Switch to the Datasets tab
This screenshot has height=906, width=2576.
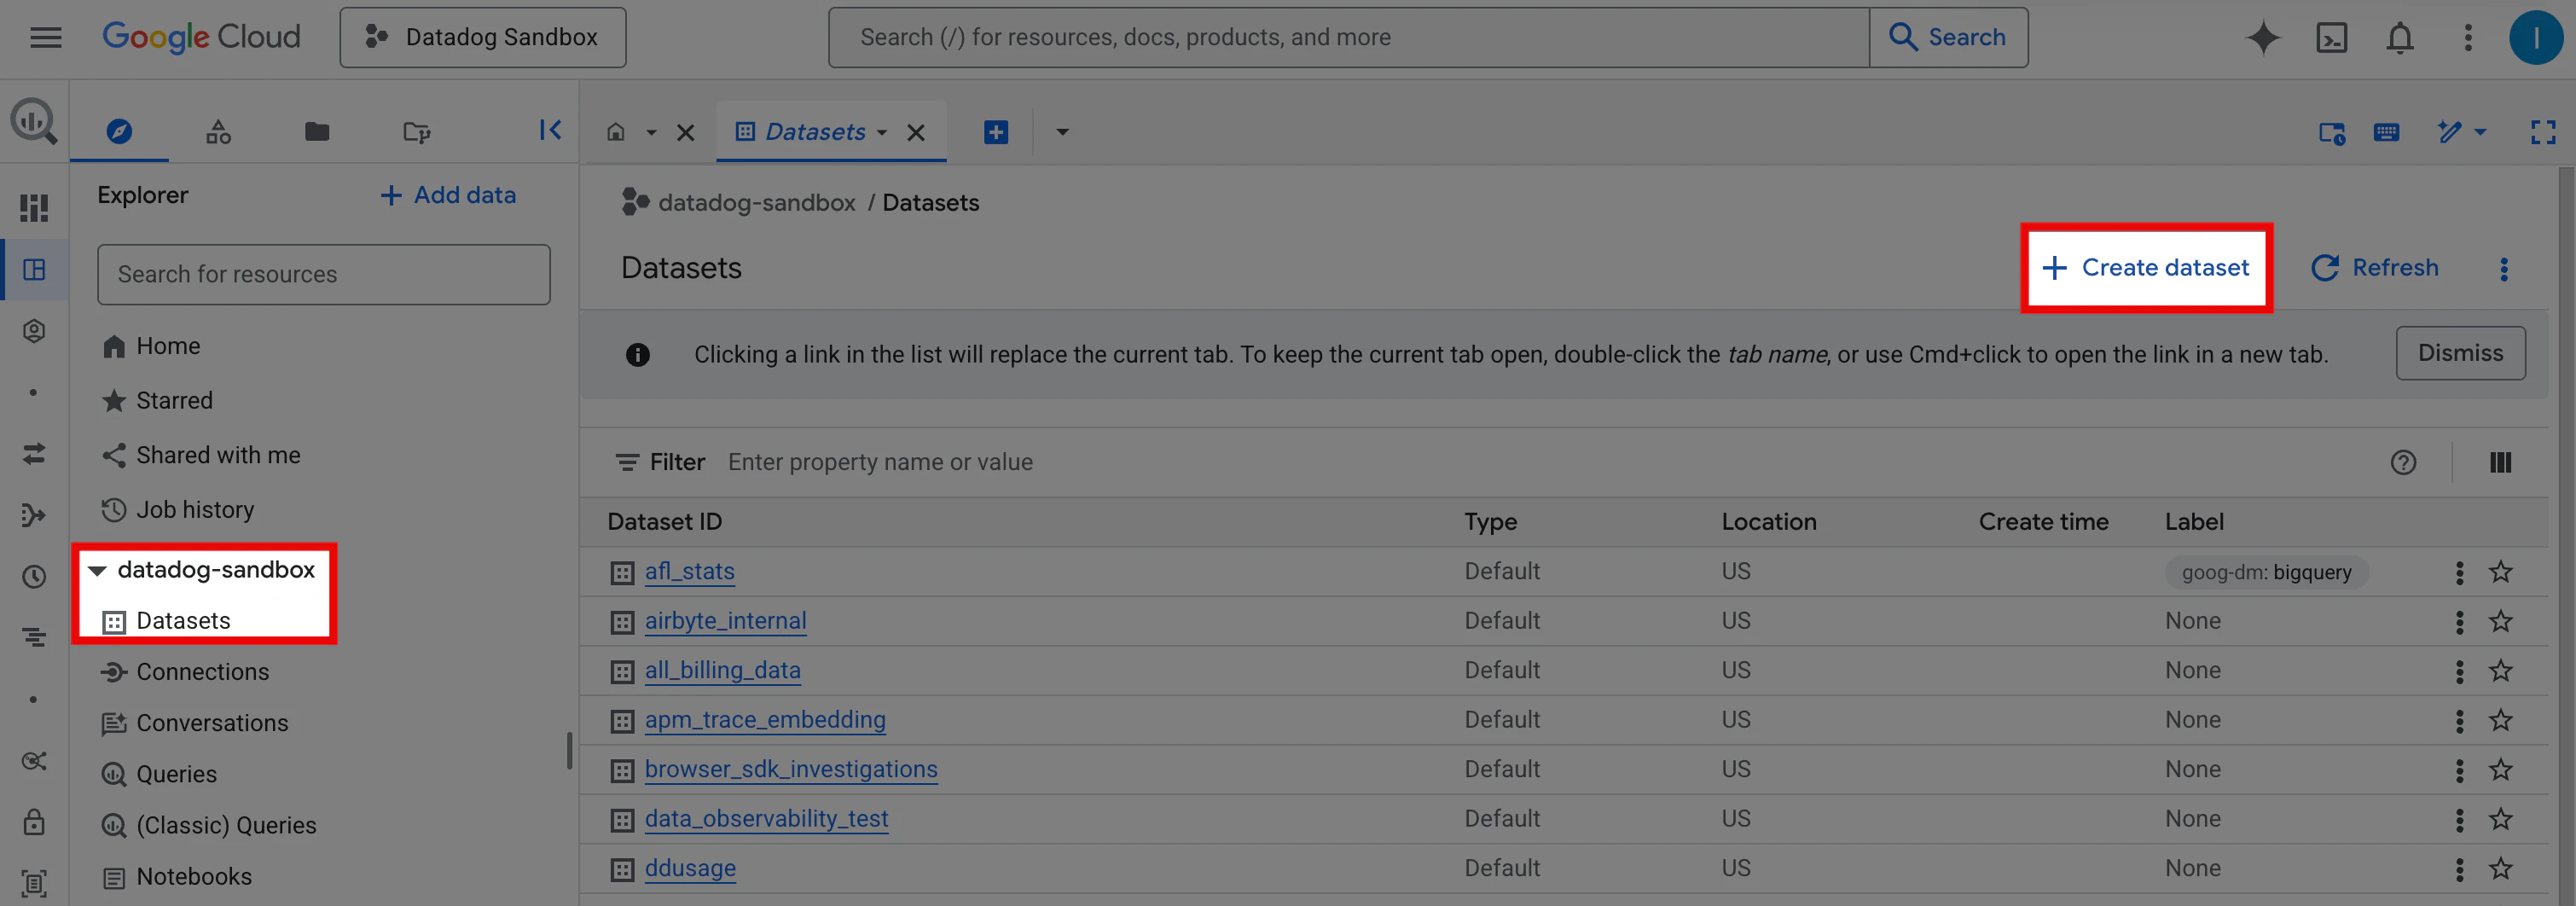tap(813, 132)
